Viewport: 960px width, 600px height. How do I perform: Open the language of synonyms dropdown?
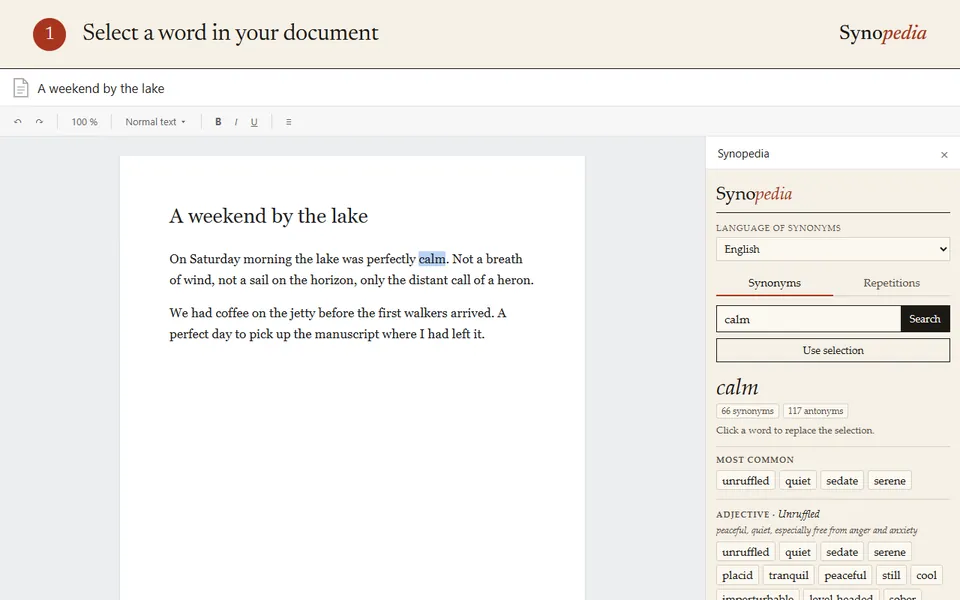[x=833, y=249]
